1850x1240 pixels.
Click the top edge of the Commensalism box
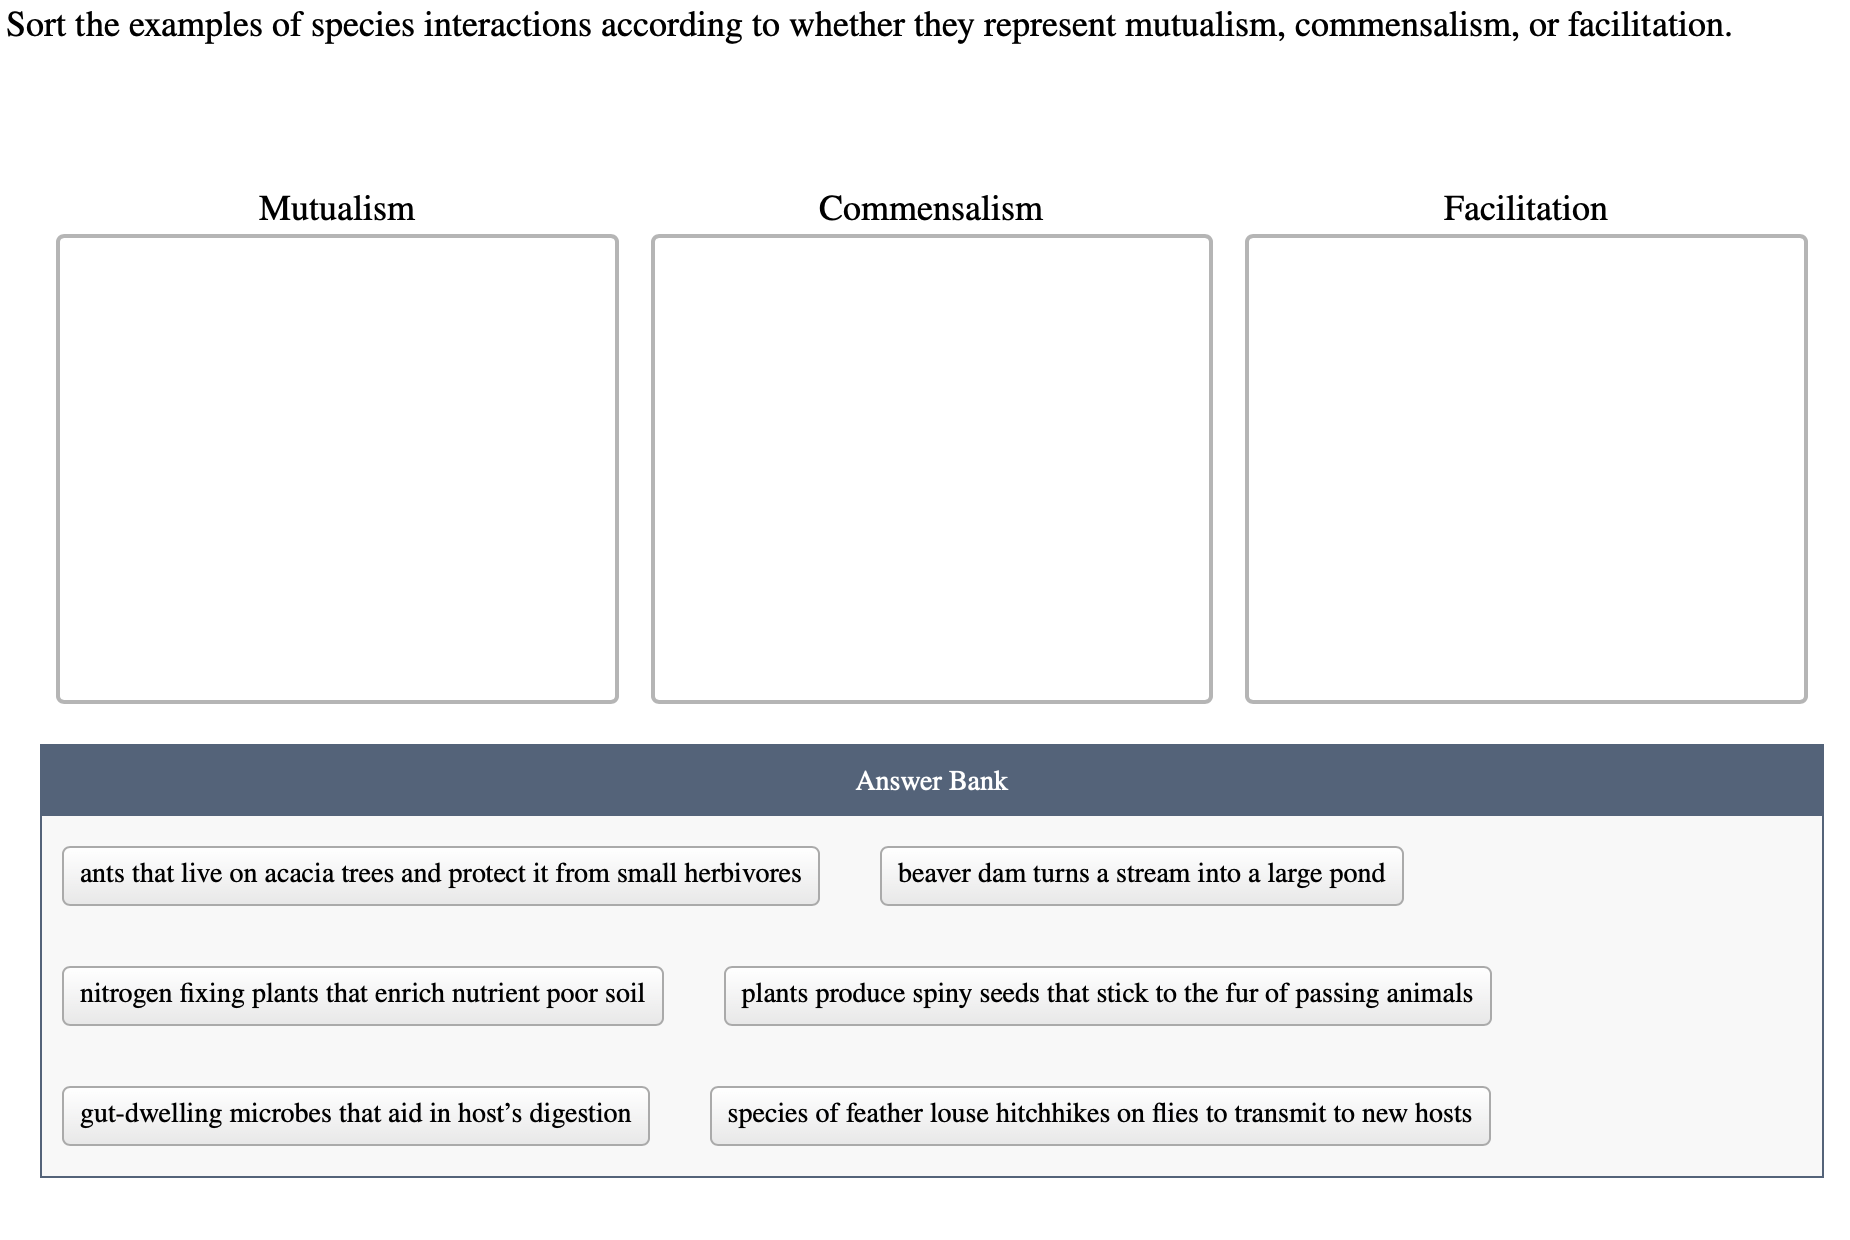point(930,236)
